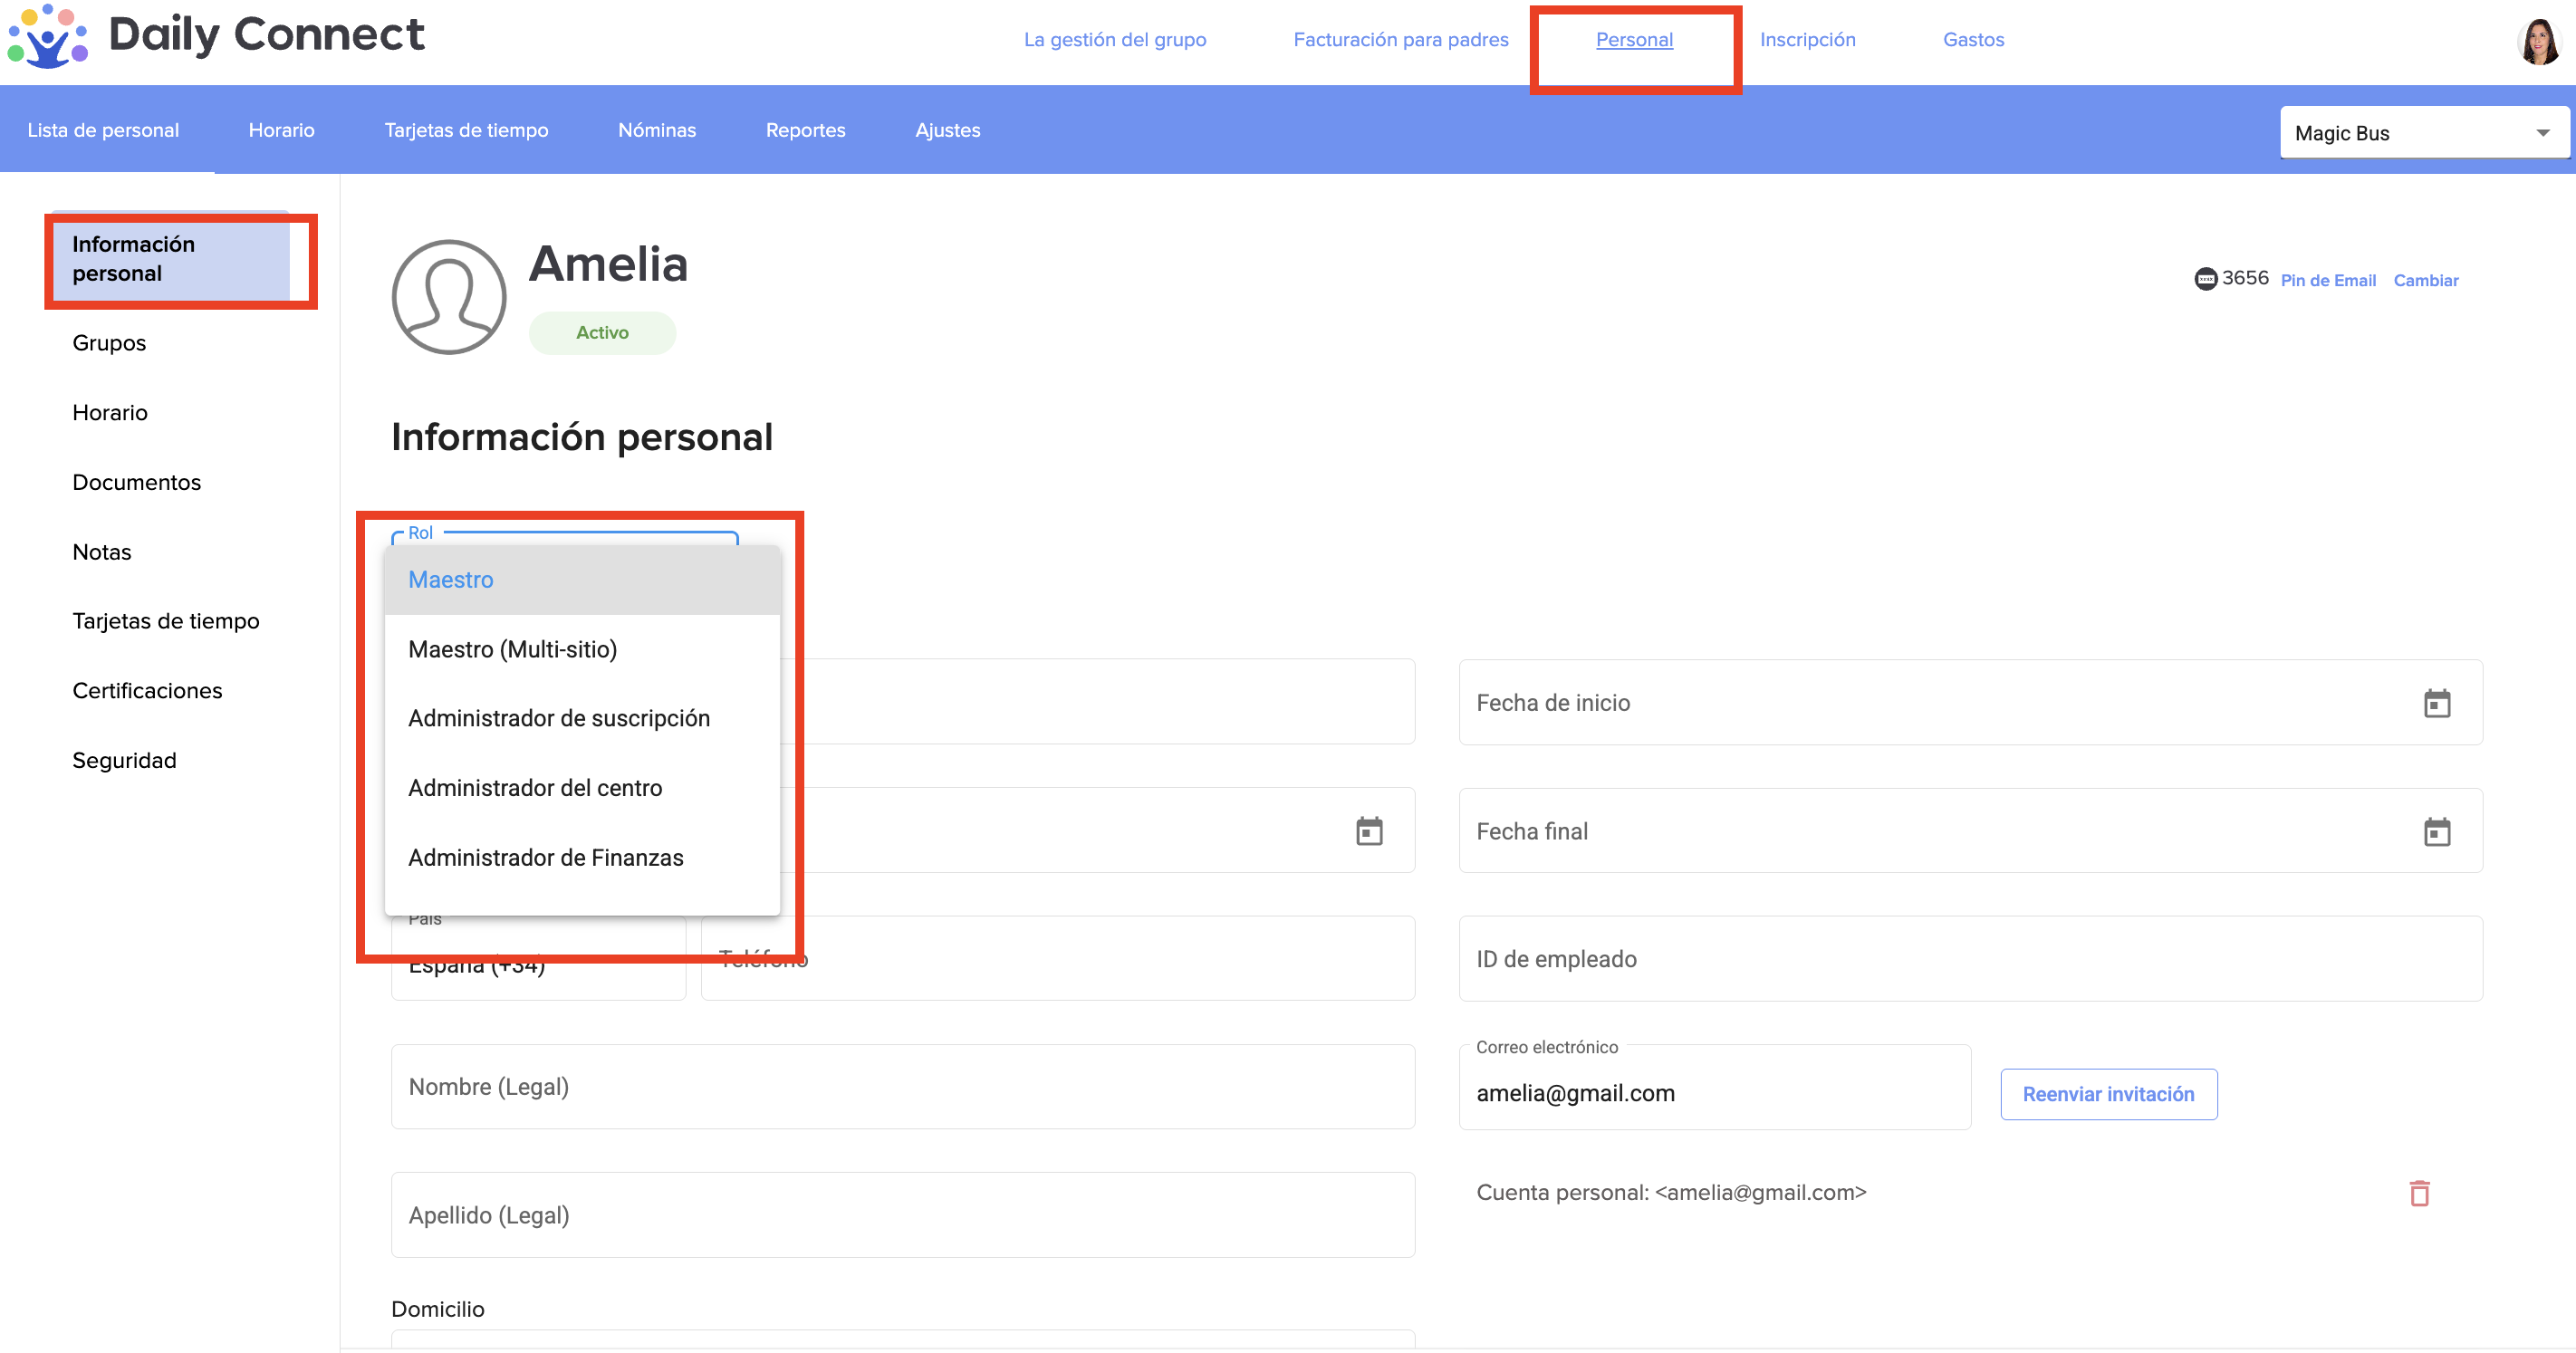Click the Pin de Email link
This screenshot has height=1353, width=2576.
(x=2327, y=281)
